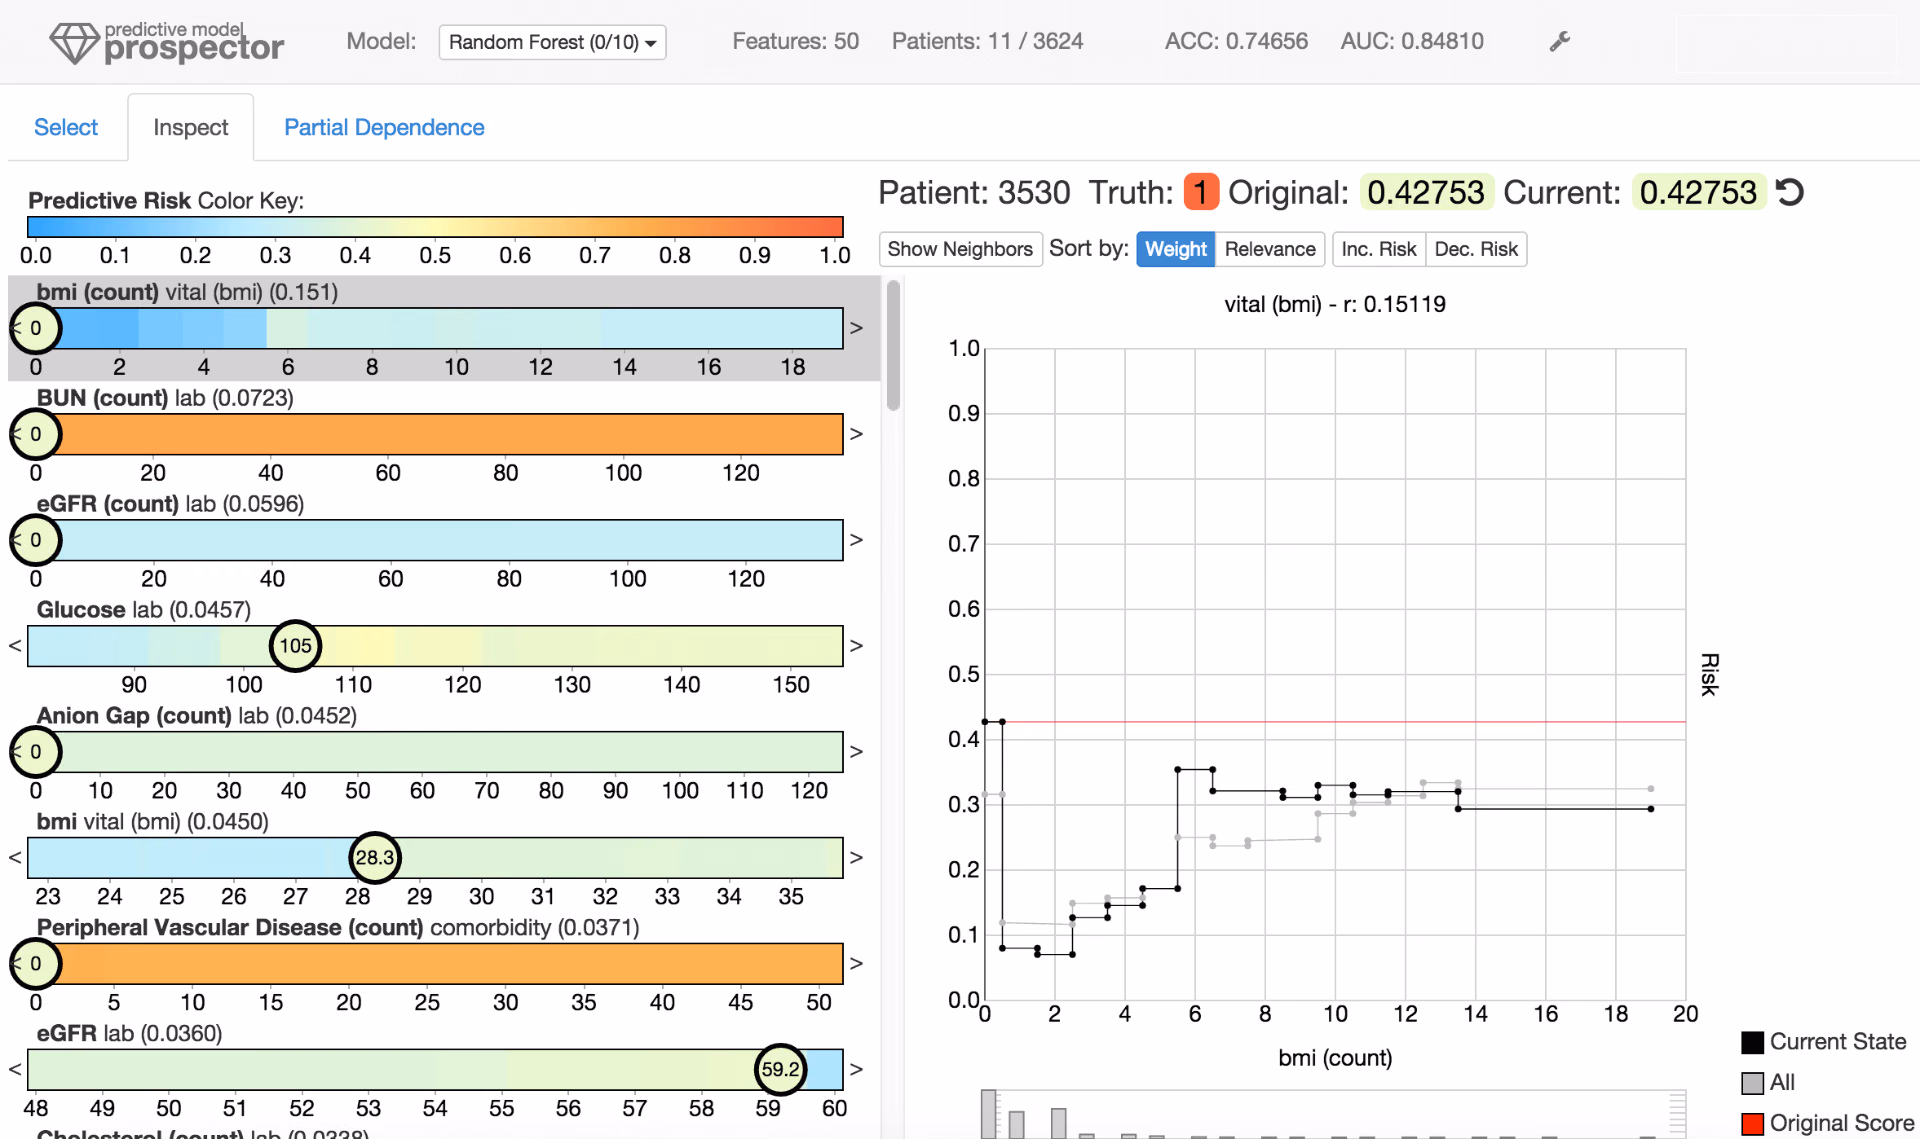Click the left arrow of the eGFR lab bar
1920x1139 pixels.
[15, 1070]
